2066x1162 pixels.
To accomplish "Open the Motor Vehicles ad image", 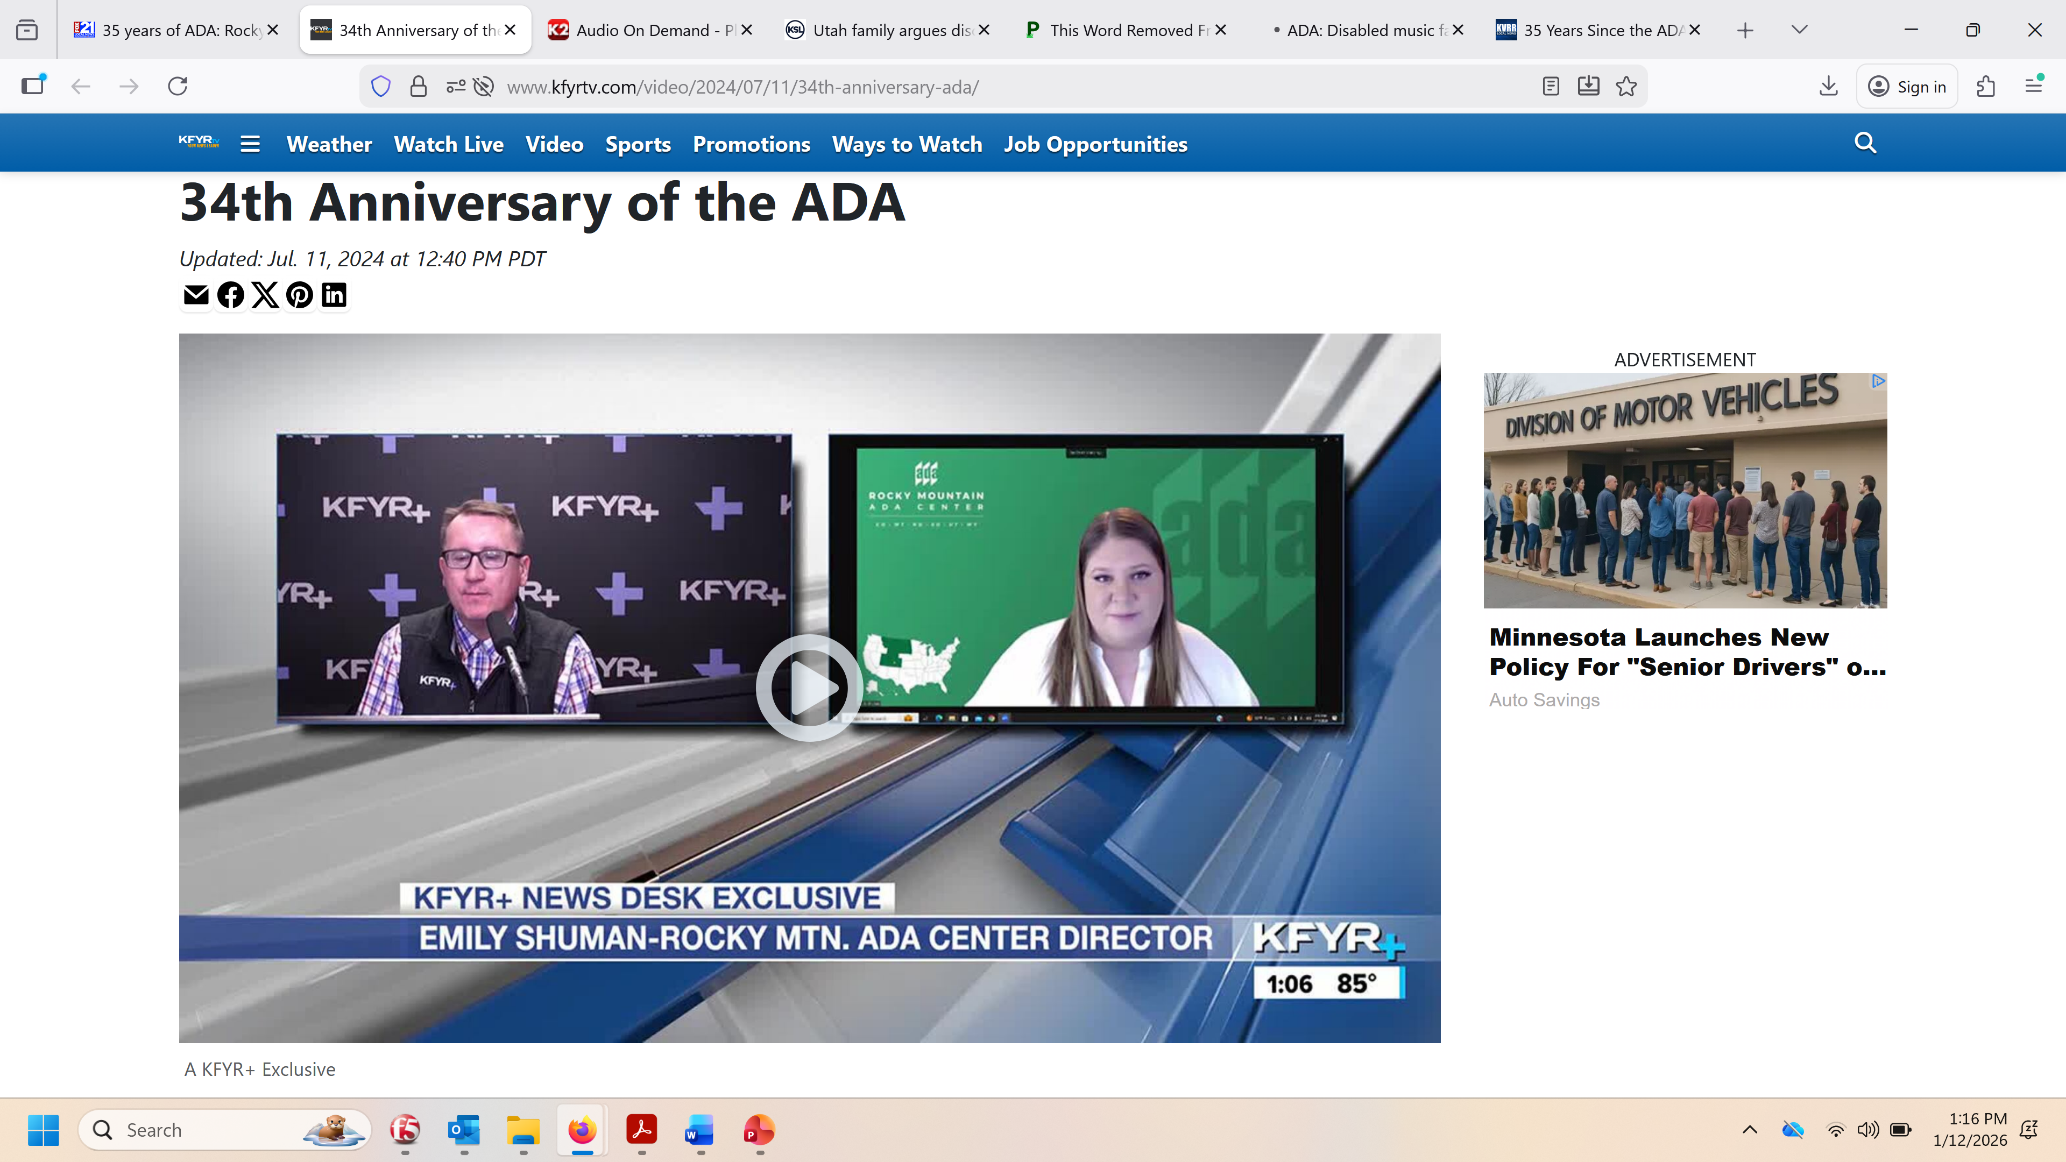I will (x=1685, y=490).
